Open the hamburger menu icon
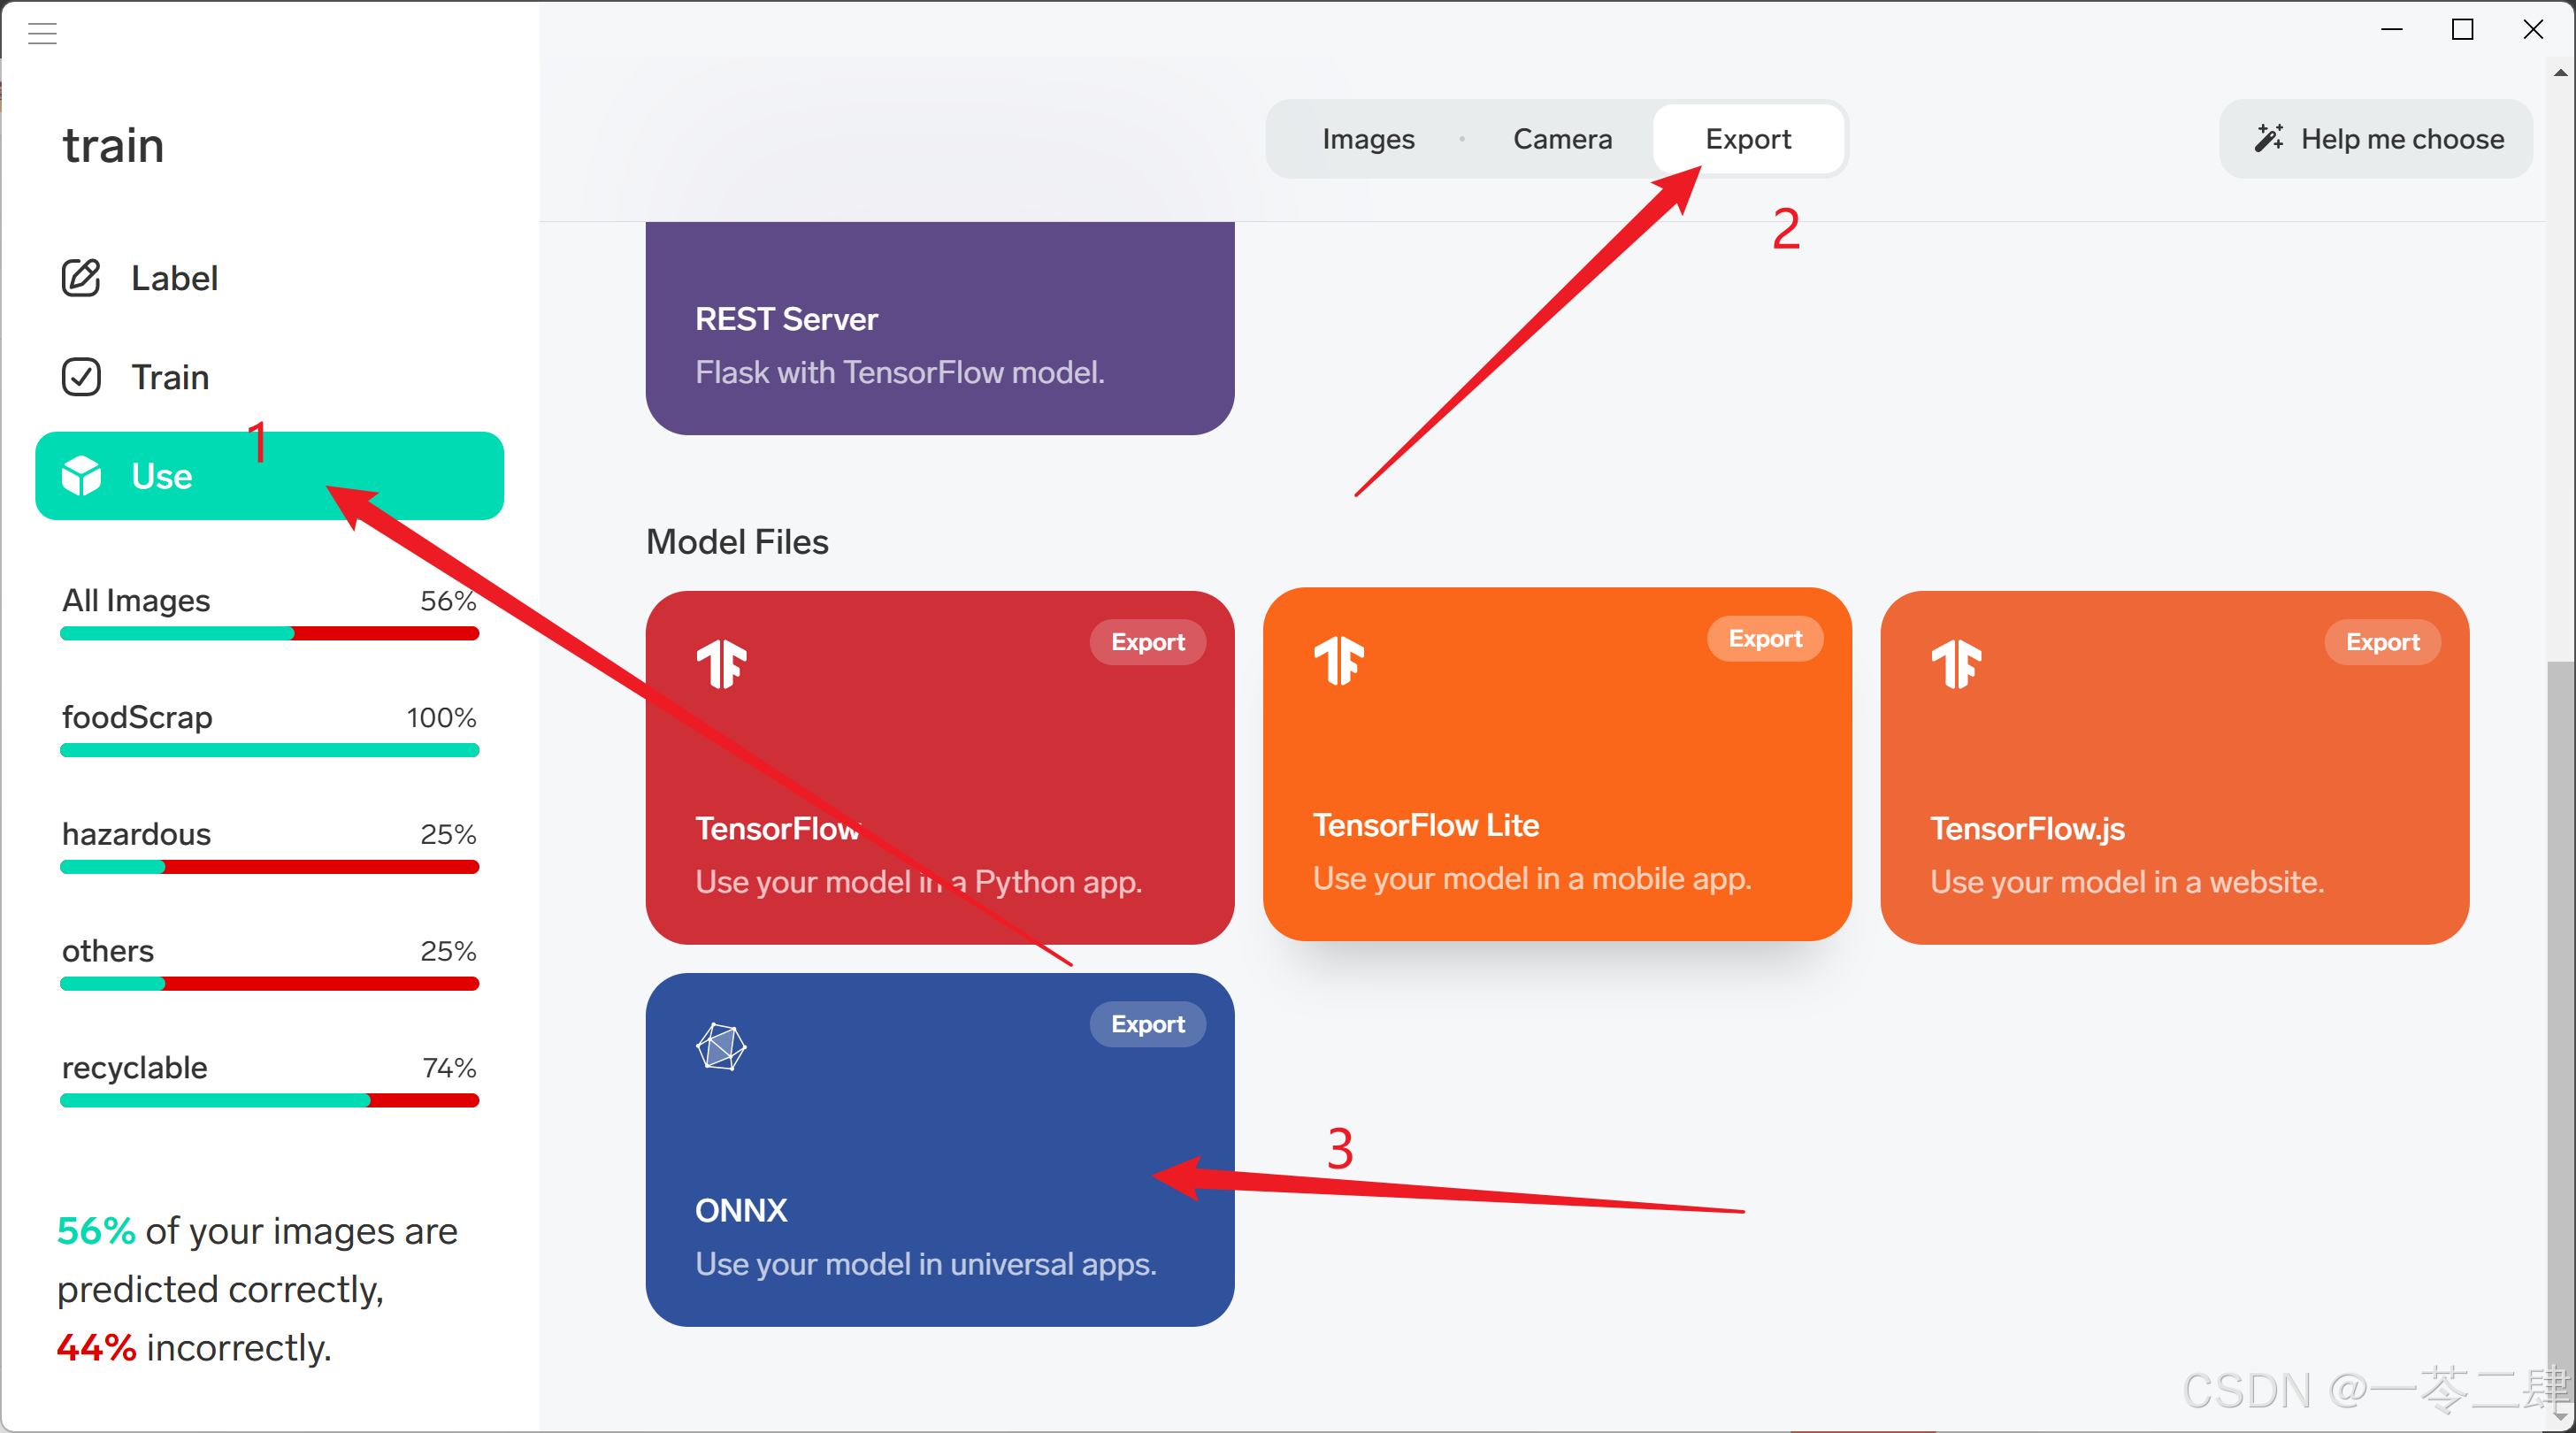Image resolution: width=2576 pixels, height=1433 pixels. [x=42, y=33]
